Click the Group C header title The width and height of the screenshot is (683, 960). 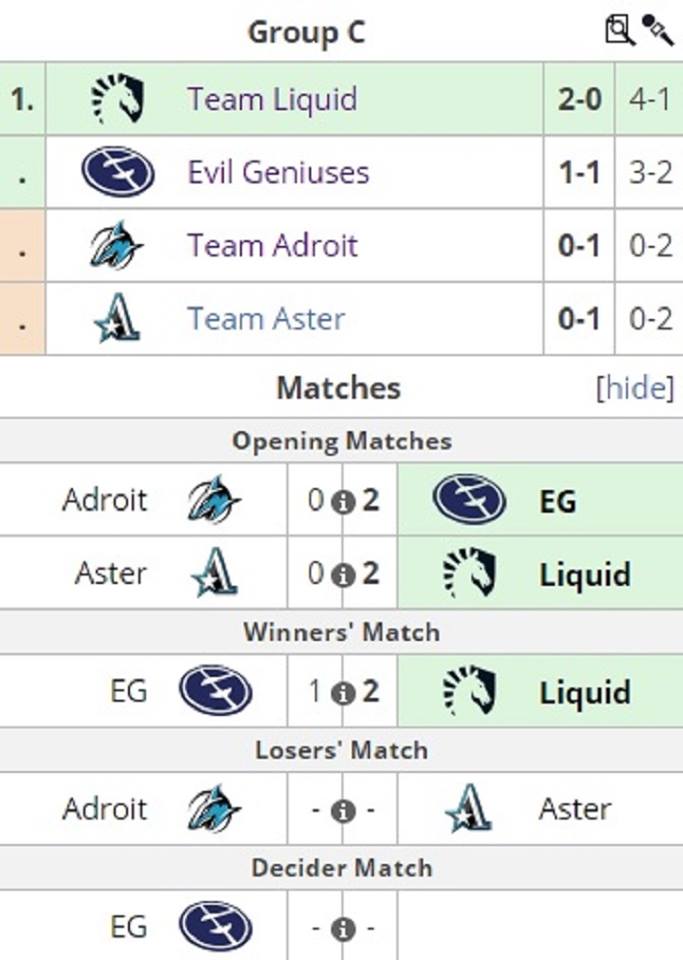pyautogui.click(x=306, y=32)
